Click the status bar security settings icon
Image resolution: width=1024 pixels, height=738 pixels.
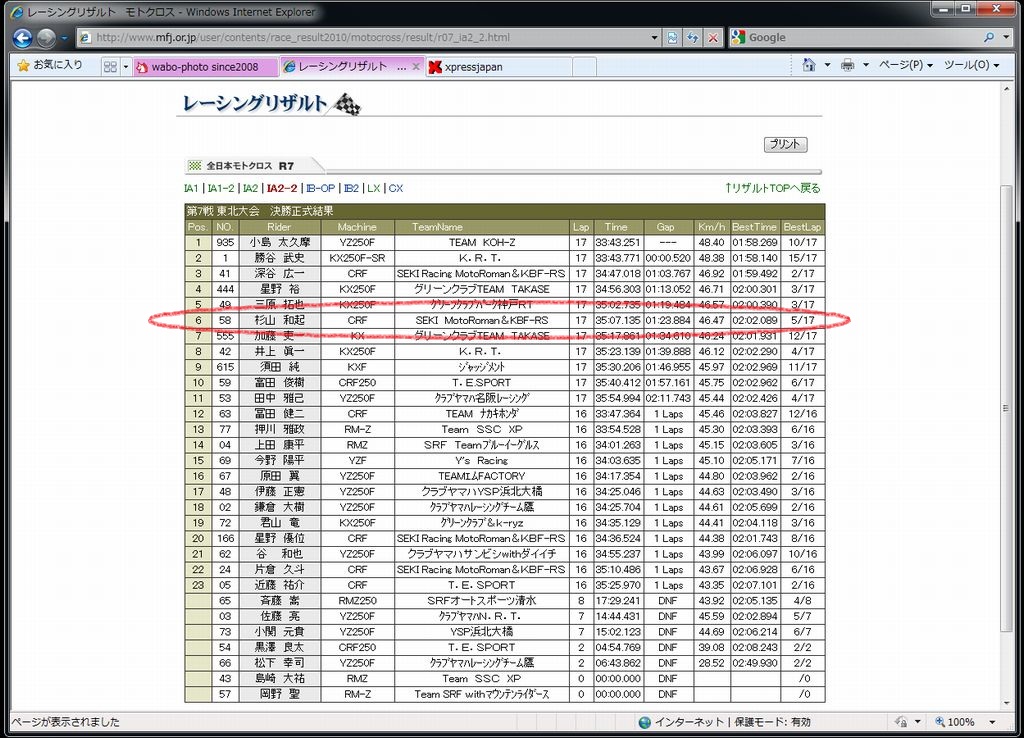click(901, 722)
